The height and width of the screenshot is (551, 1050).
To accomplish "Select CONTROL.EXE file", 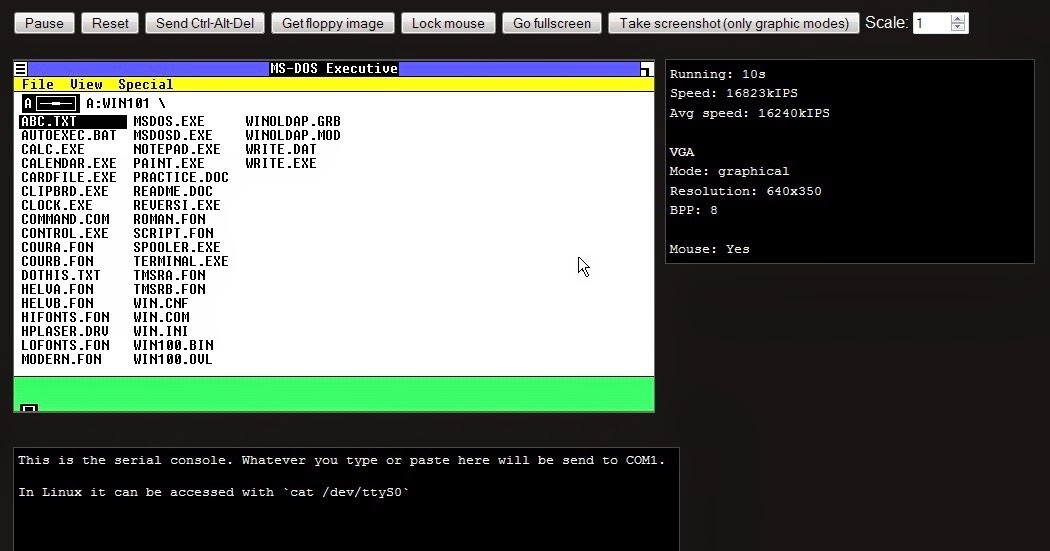I will point(64,234).
